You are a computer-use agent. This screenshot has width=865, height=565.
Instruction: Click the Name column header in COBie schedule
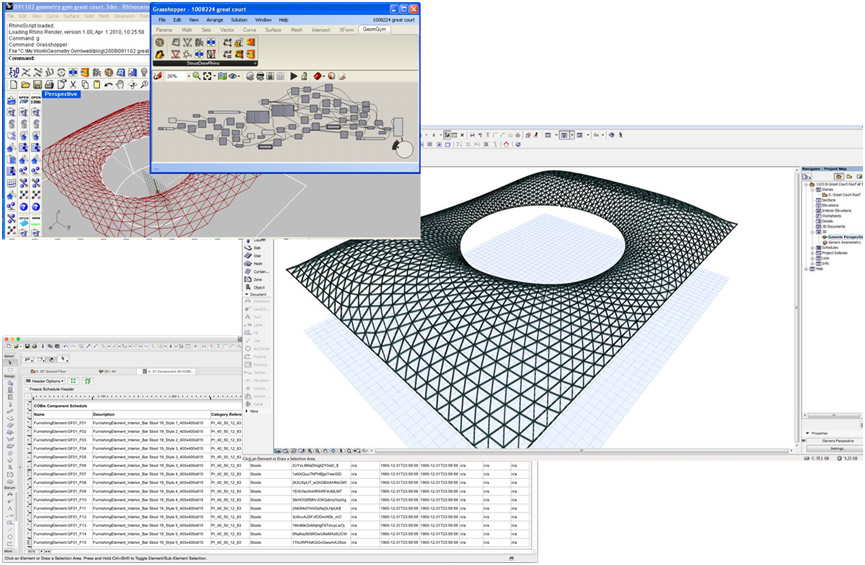[x=62, y=414]
